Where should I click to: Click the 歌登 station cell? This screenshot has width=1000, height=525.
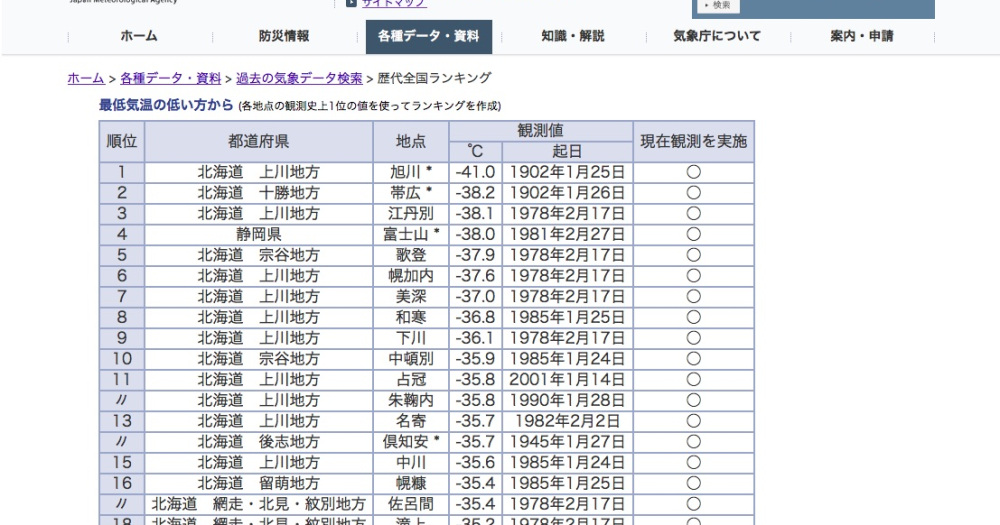click(411, 255)
